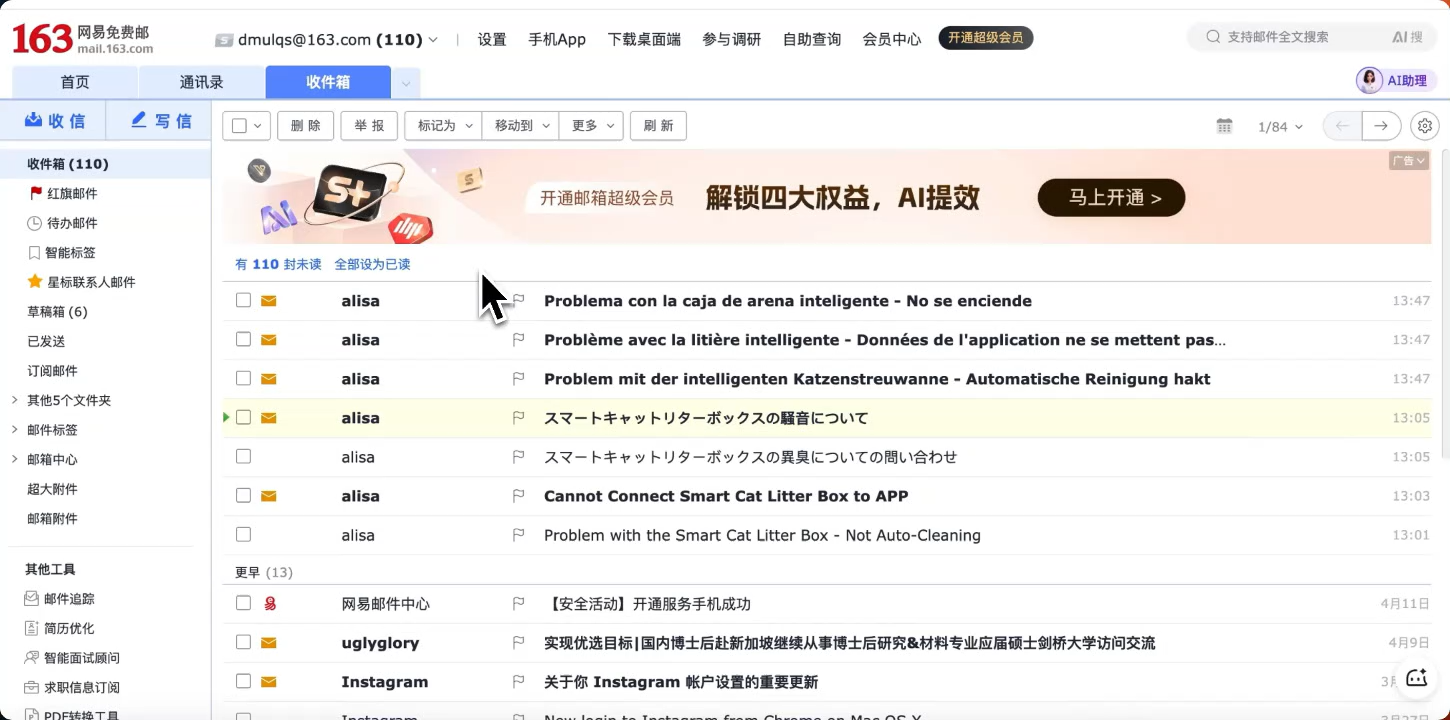Image resolution: width=1450 pixels, height=720 pixels.
Task: Click the envelope icon on the Instagram 帐户设置 email
Action: pos(268,681)
